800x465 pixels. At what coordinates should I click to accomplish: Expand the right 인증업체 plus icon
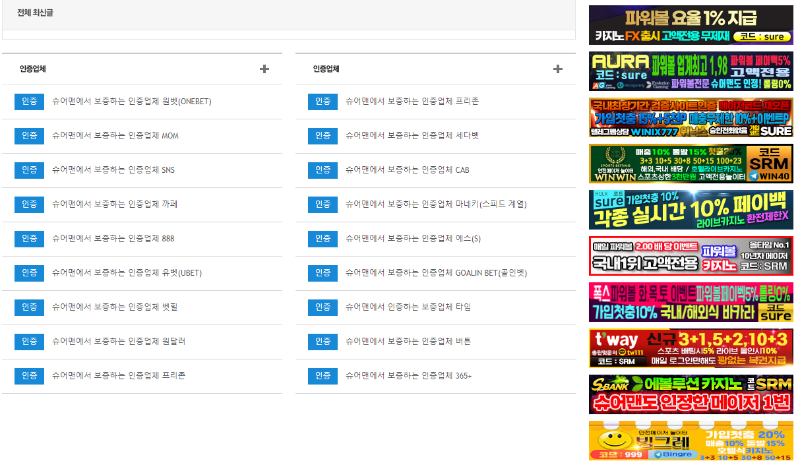558,69
